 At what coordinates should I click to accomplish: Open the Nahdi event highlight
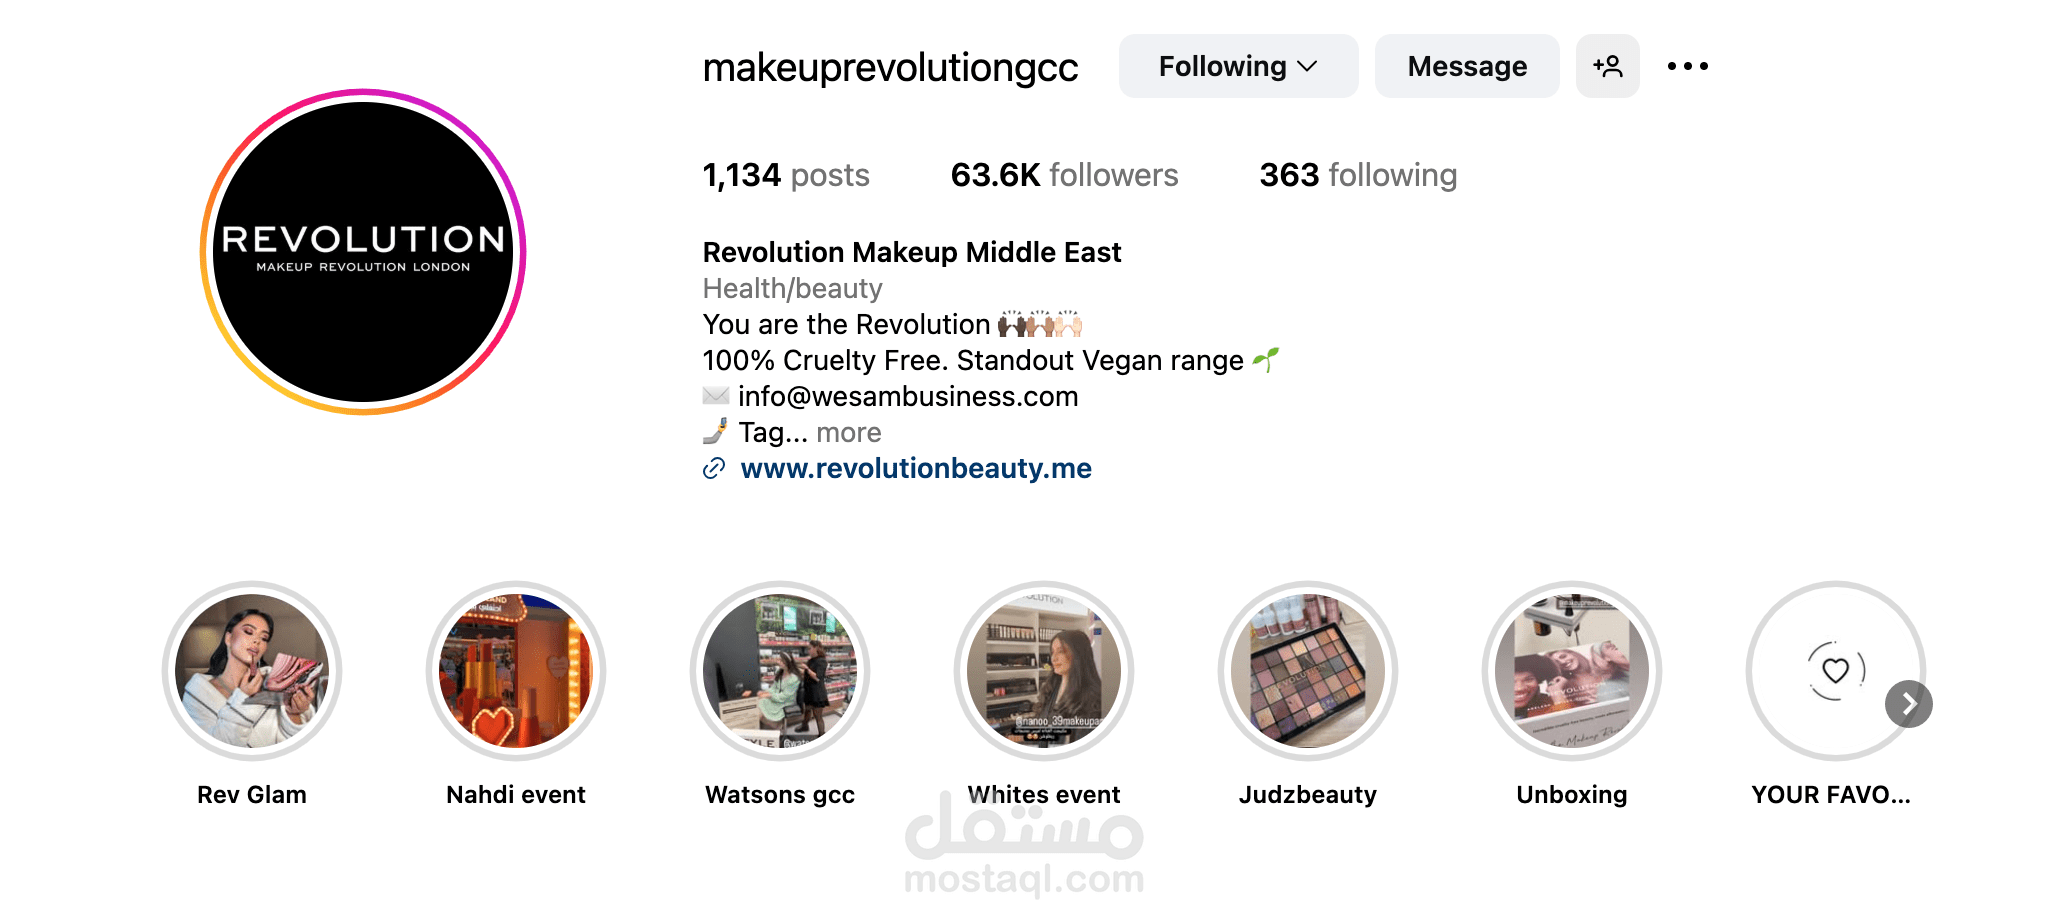(x=516, y=671)
